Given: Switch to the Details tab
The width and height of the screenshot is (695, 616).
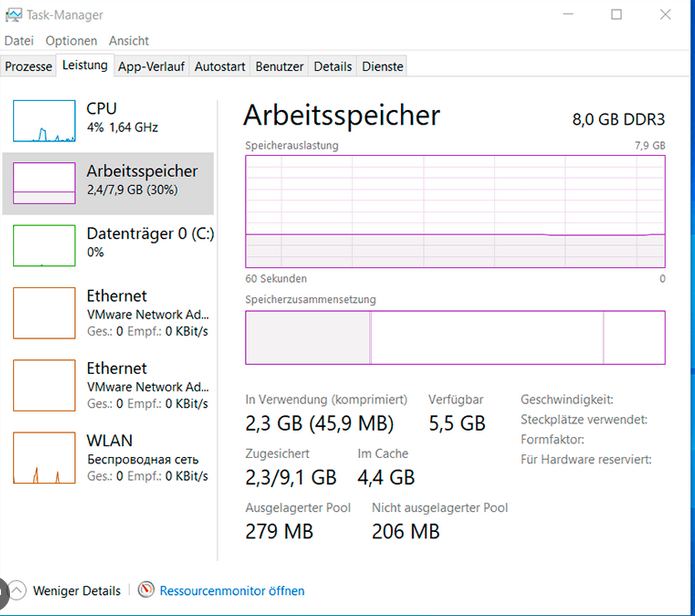Looking at the screenshot, I should tap(333, 66).
